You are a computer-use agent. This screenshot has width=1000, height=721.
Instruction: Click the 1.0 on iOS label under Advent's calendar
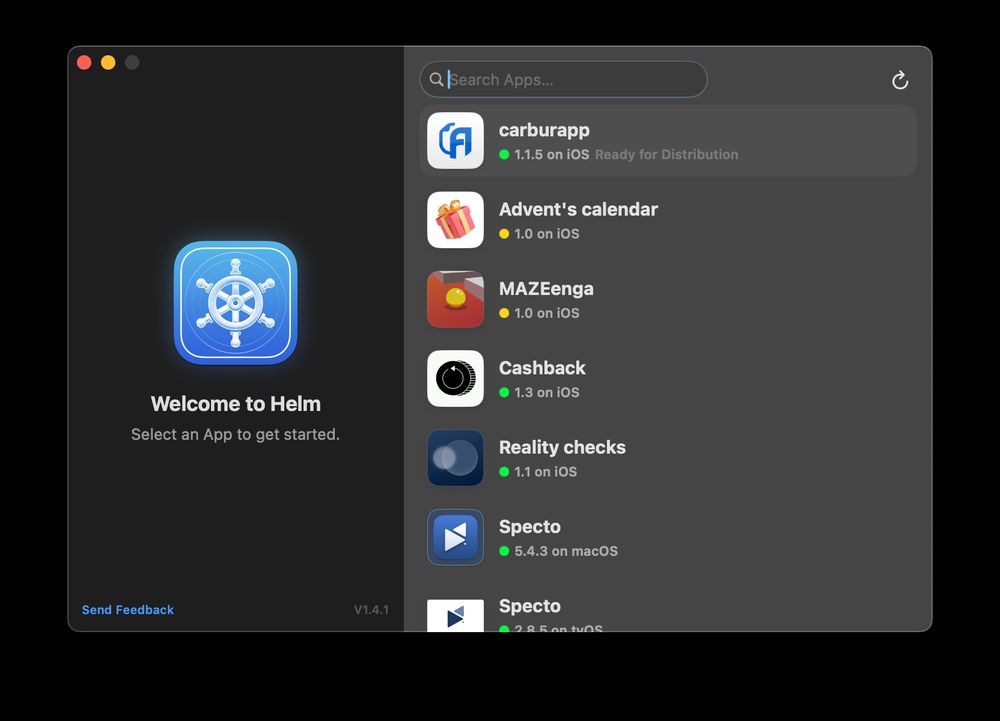(547, 234)
